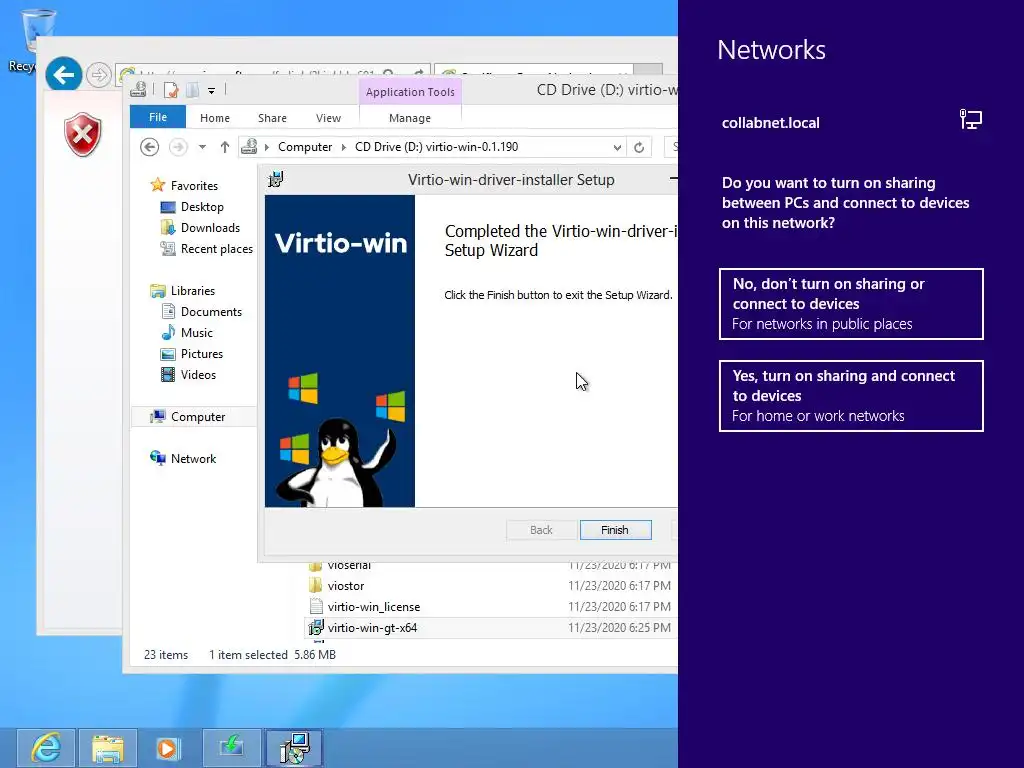
Task: Open File Explorer taskbar icon
Action: coord(108,747)
